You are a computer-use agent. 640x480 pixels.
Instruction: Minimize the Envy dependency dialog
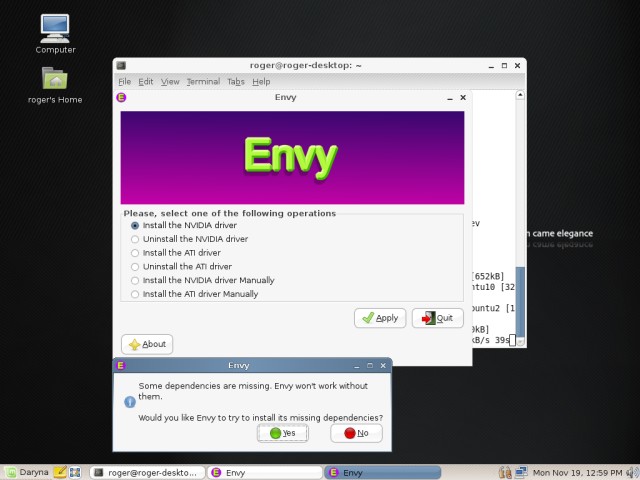[357, 366]
